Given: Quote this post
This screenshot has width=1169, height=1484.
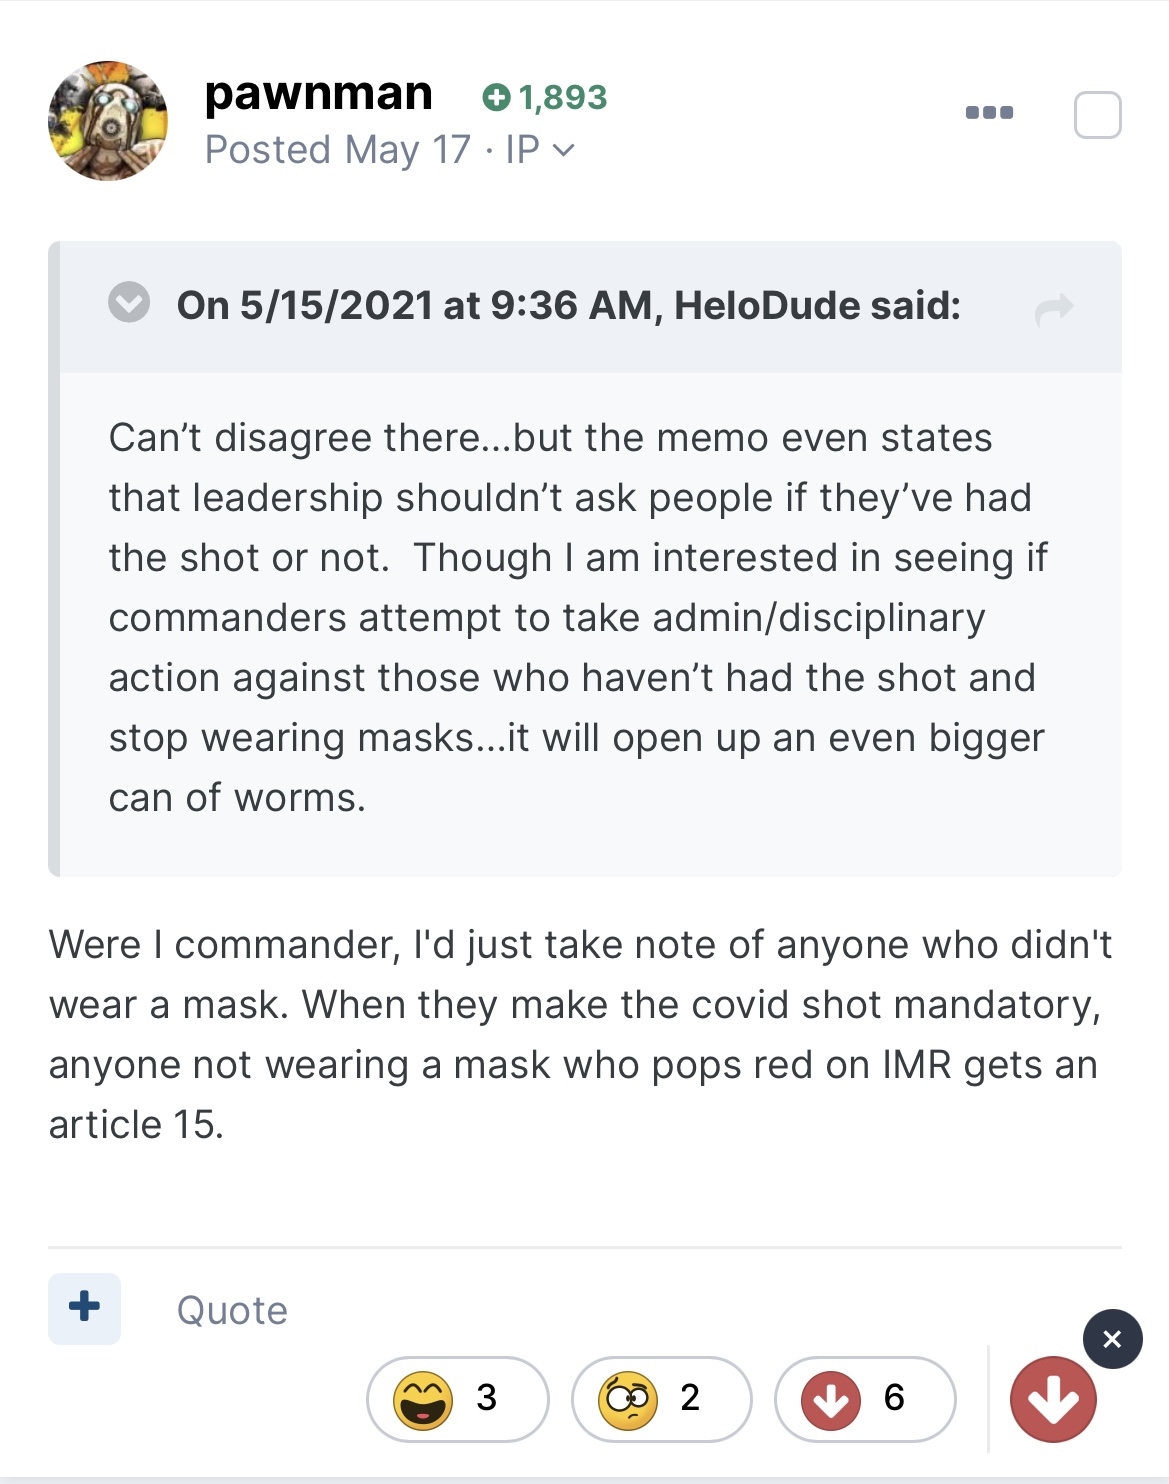Looking at the screenshot, I should [x=232, y=1310].
